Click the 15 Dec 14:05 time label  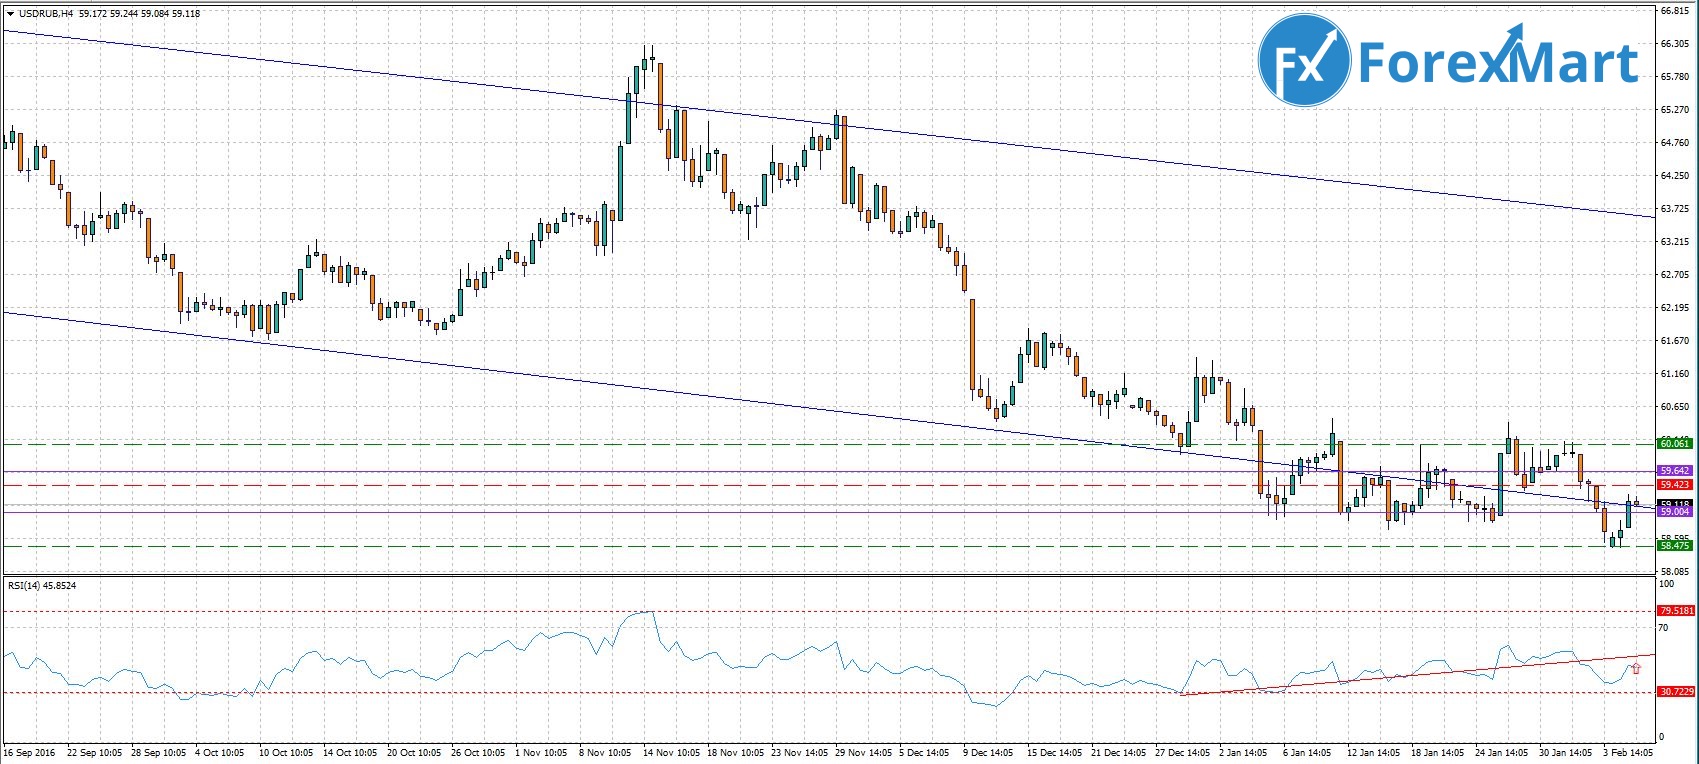pos(1055,751)
